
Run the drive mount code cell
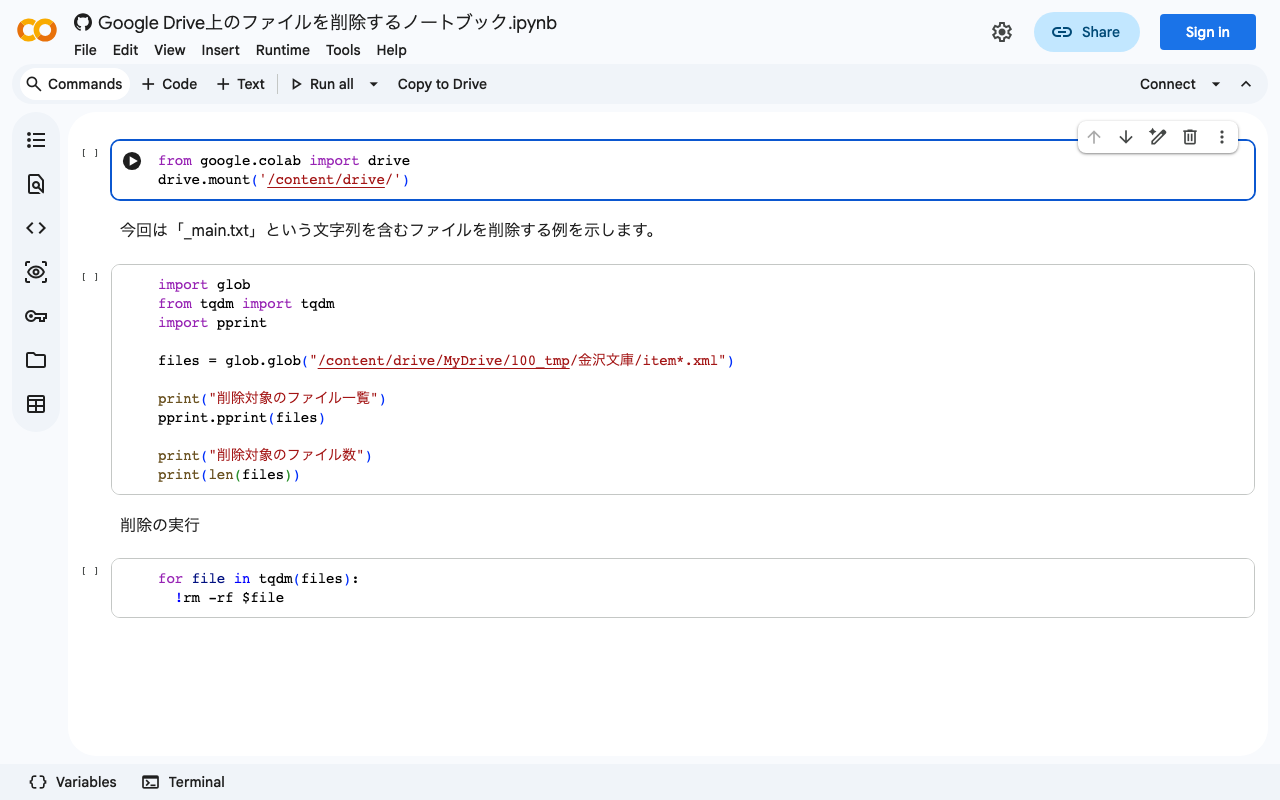pyautogui.click(x=132, y=161)
